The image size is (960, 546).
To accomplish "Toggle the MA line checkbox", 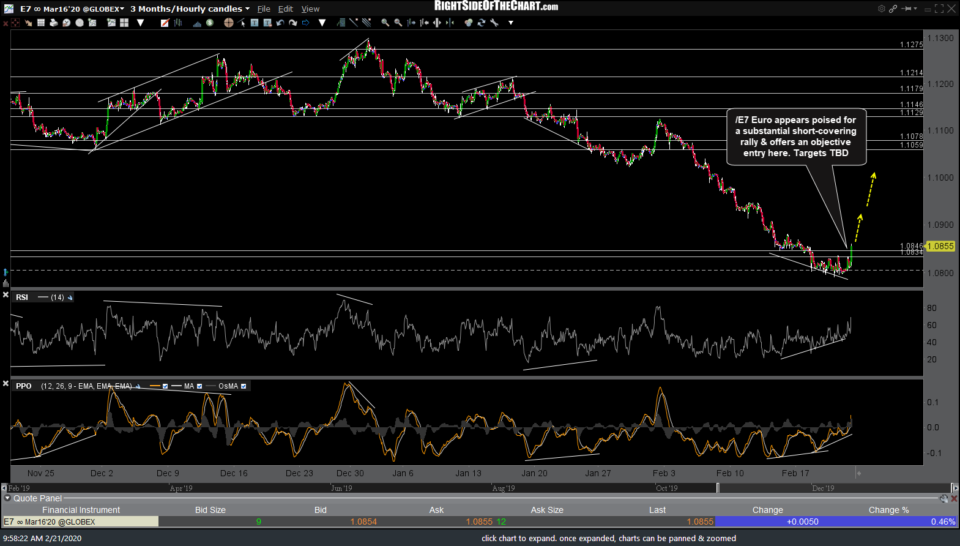I will tap(199, 386).
